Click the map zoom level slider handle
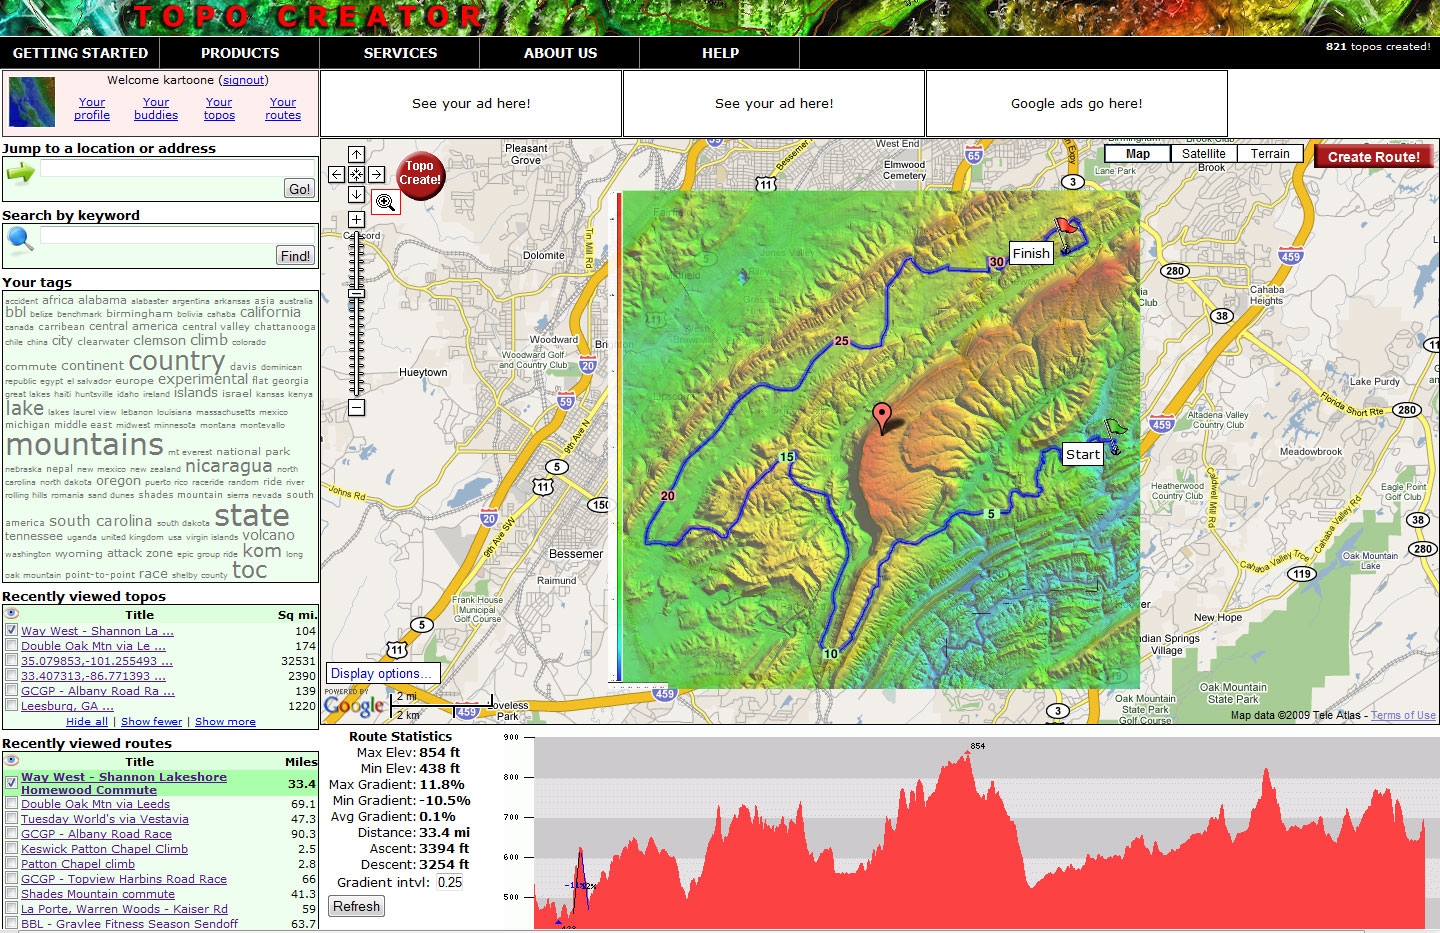The image size is (1440, 933). point(356,293)
